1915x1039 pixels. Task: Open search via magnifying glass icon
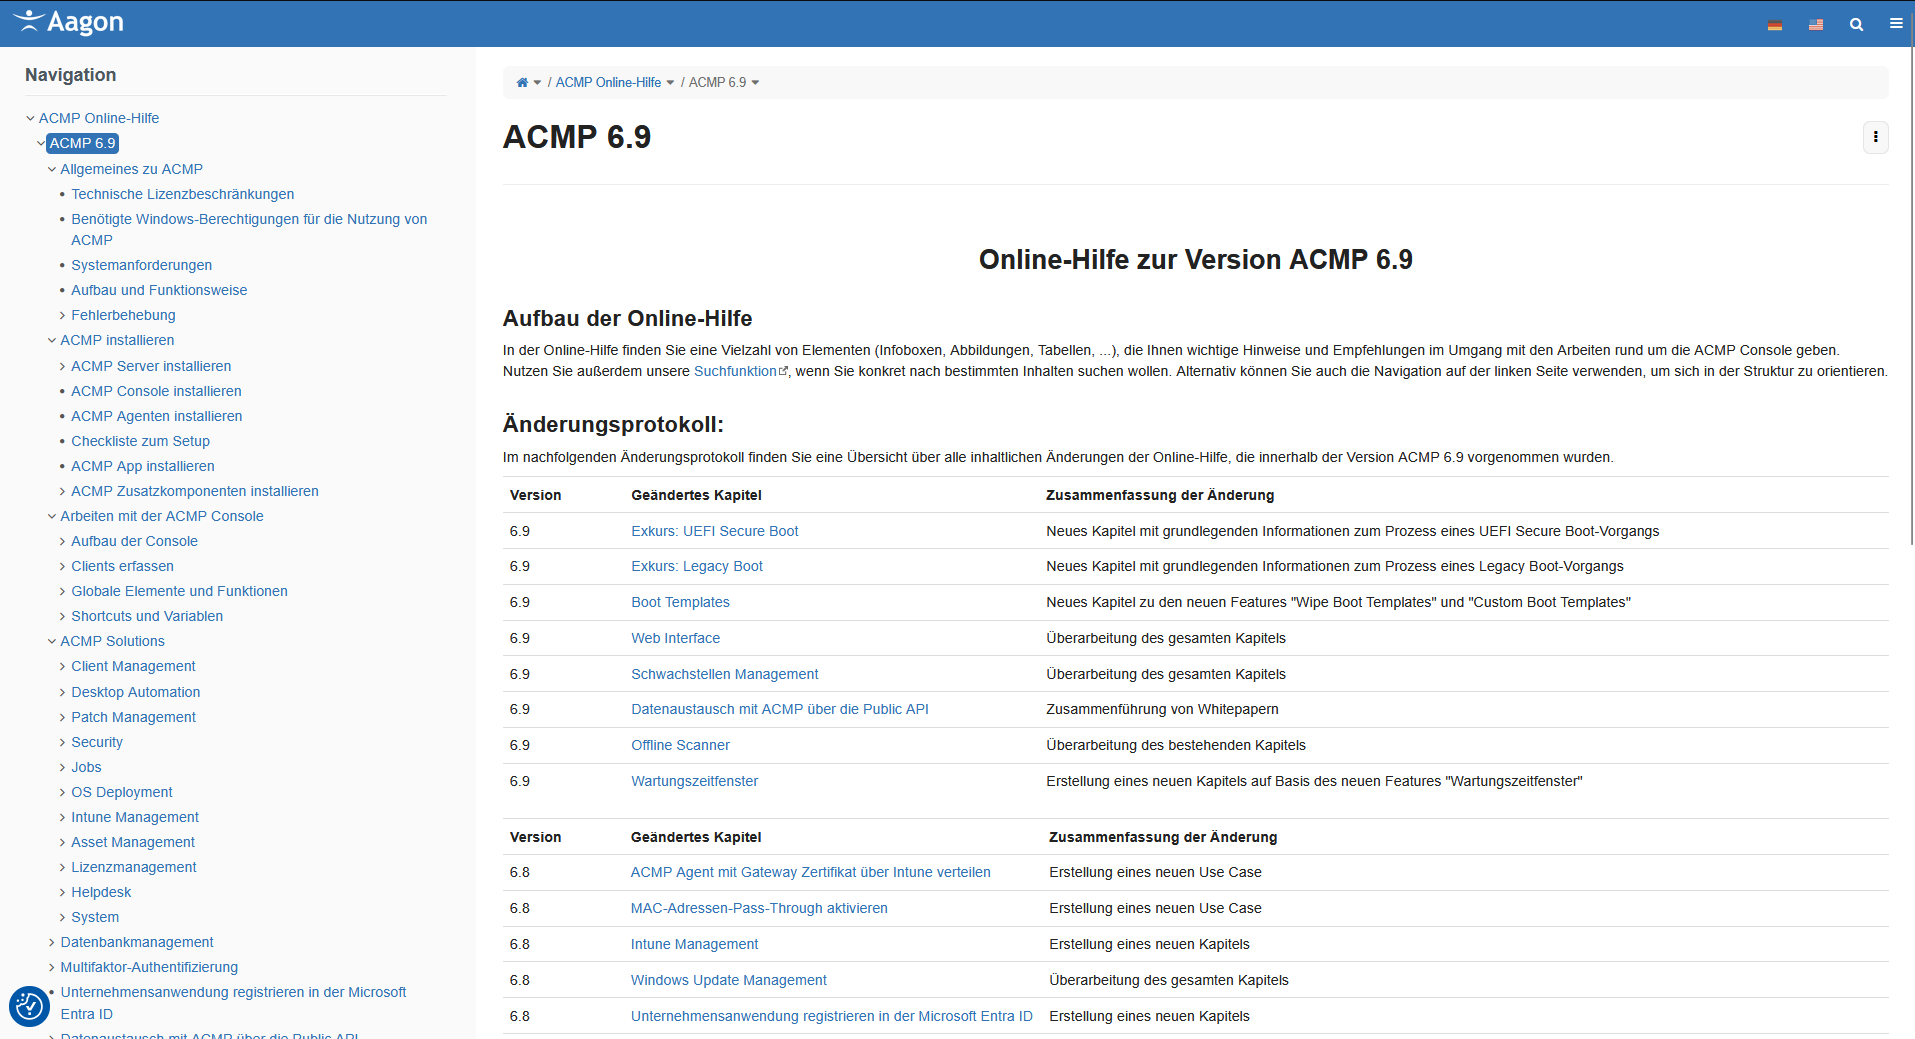[x=1856, y=25]
